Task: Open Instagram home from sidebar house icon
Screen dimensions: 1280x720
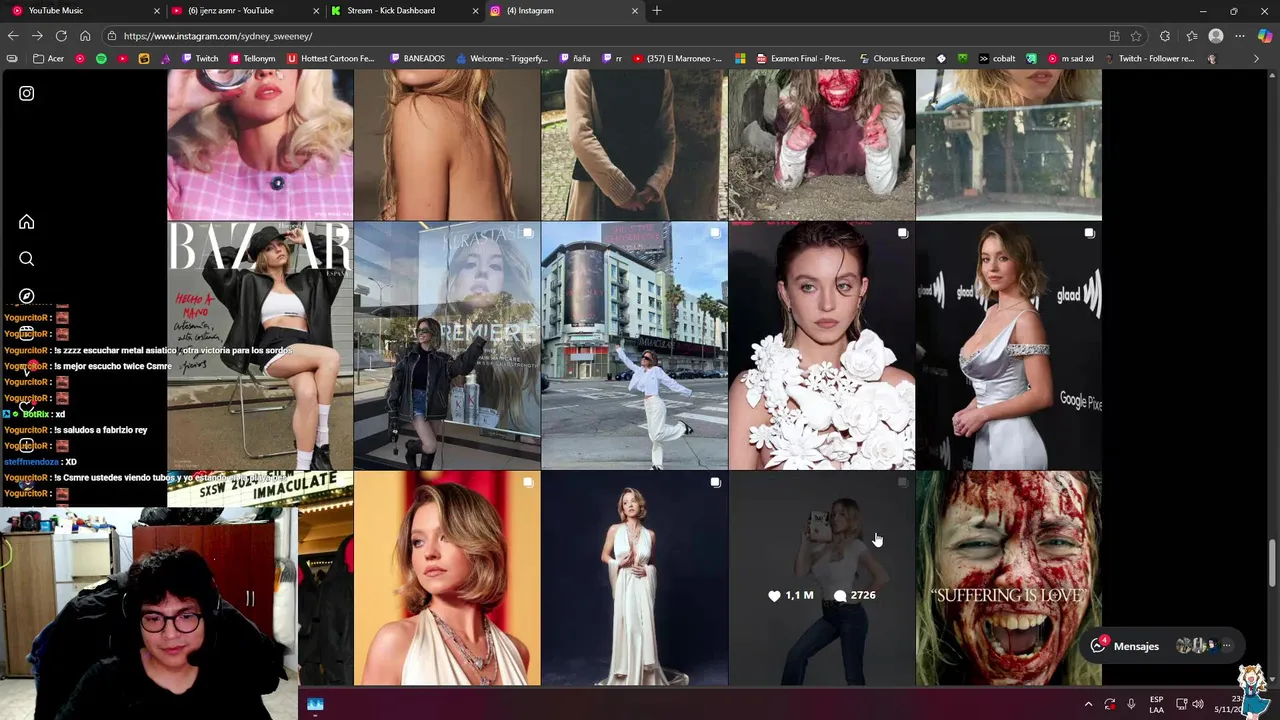Action: coord(27,222)
